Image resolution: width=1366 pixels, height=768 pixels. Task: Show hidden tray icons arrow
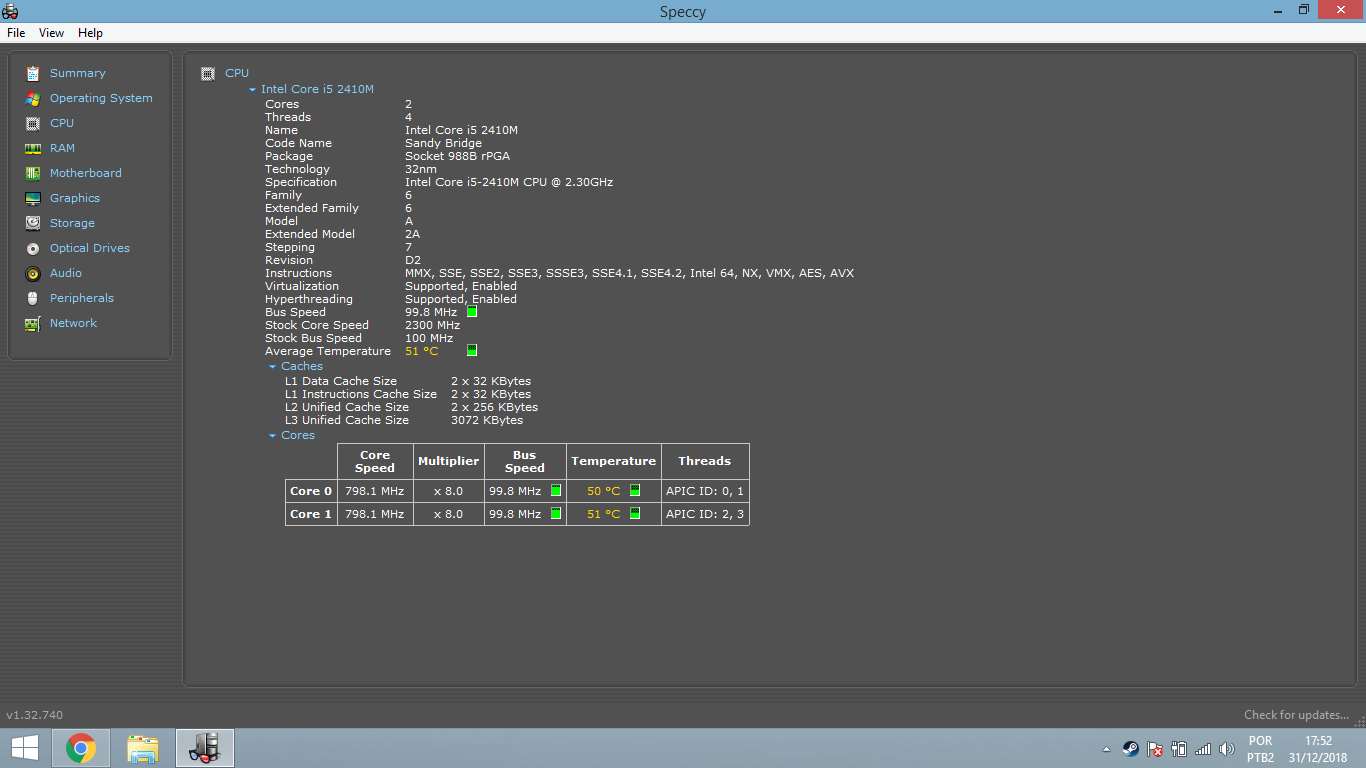pos(1106,749)
